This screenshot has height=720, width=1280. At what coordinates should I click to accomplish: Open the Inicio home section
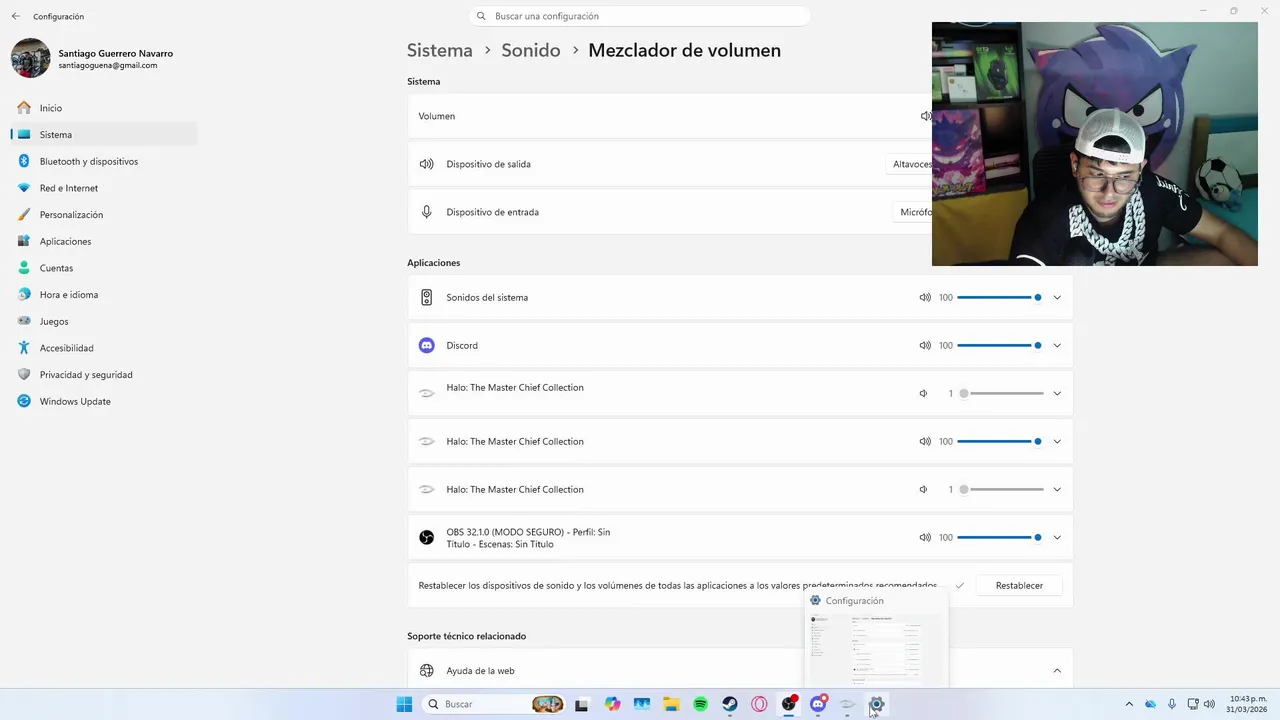pos(104,108)
